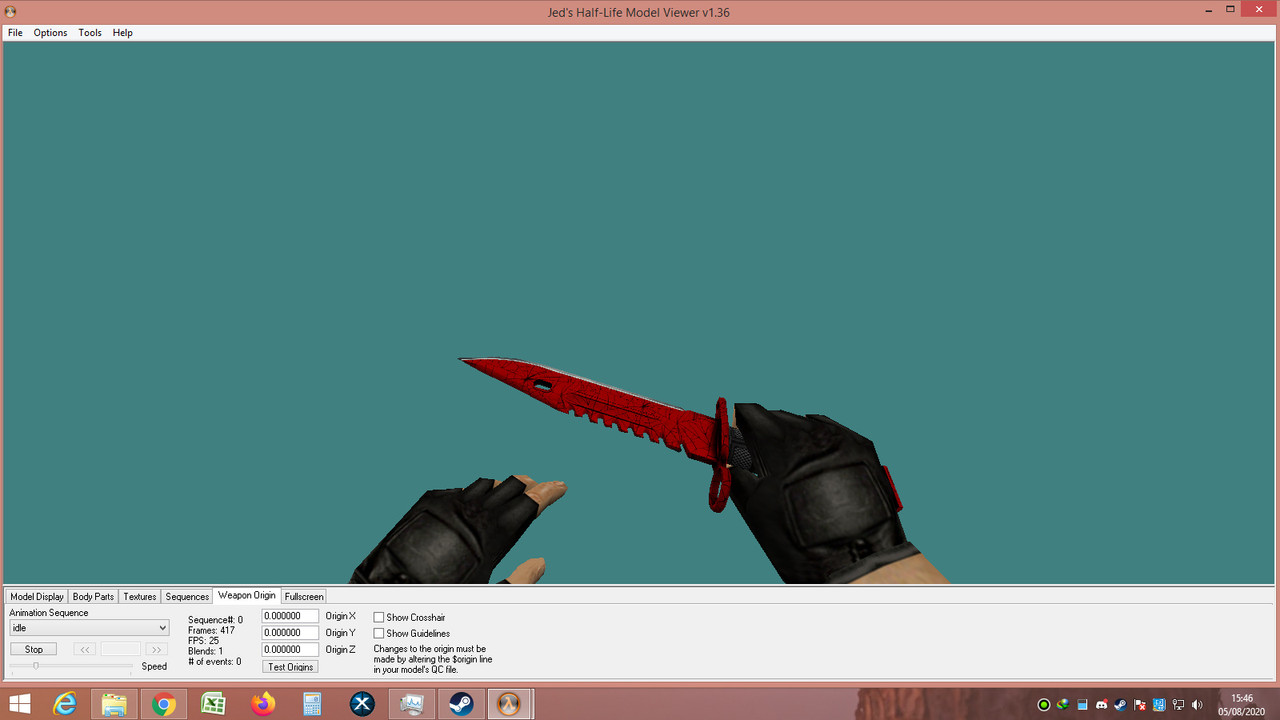
Task: Open Steam from the system tray
Action: (x=1121, y=705)
